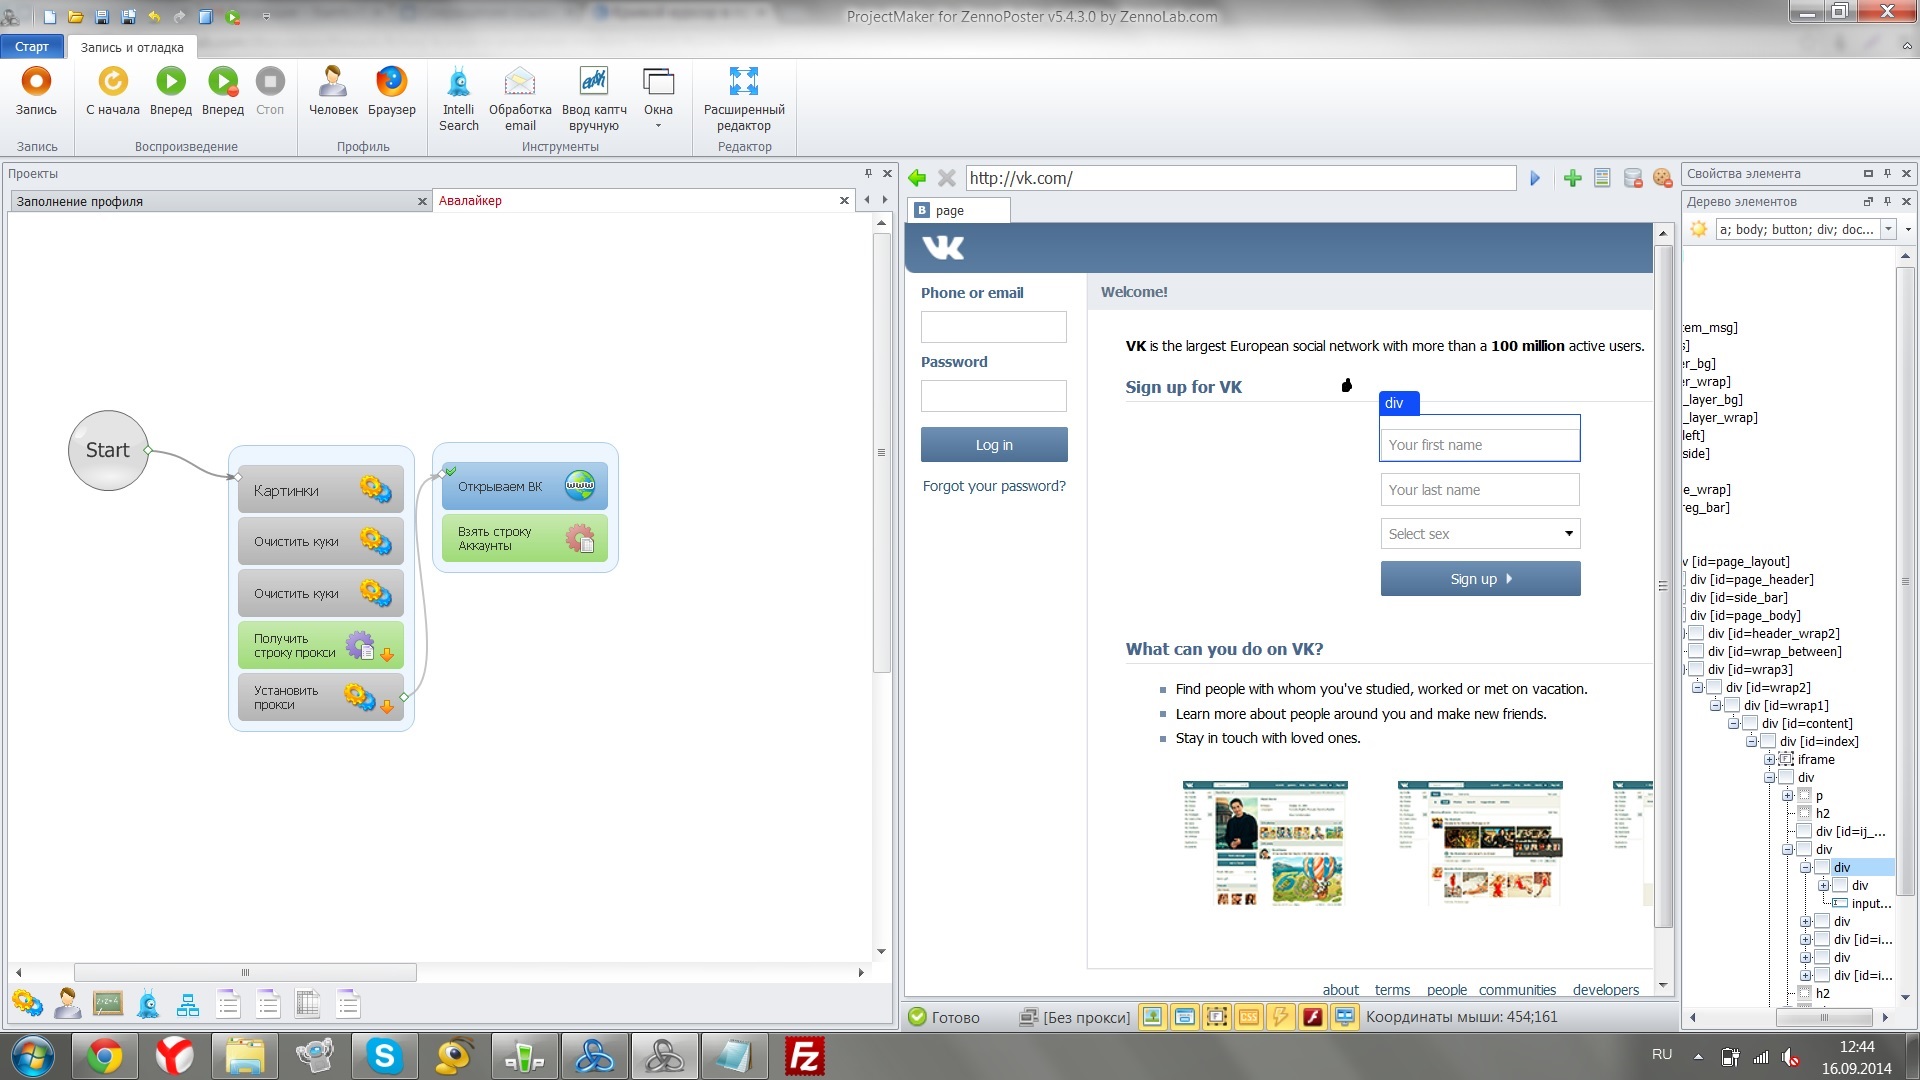Close the Авалайкер project tab
This screenshot has width=1920, height=1080.
tap(844, 200)
